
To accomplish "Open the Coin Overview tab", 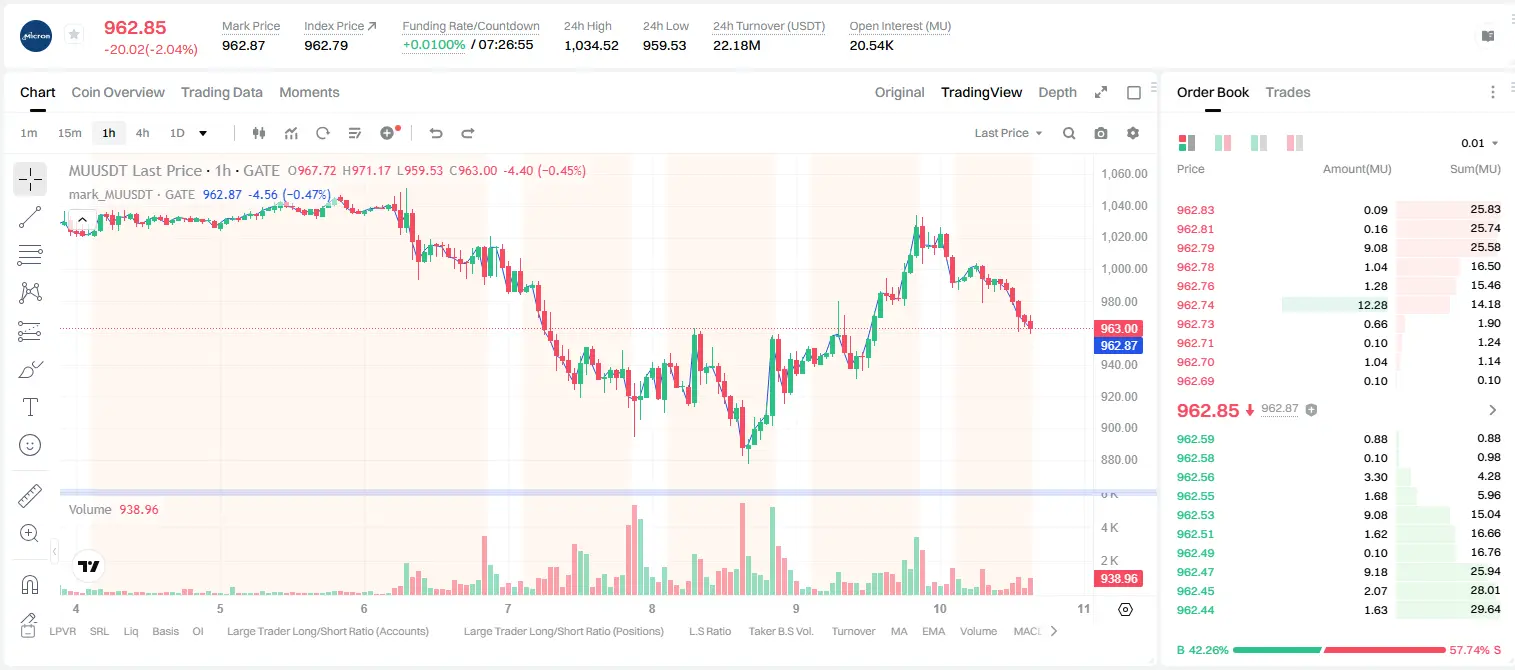I will click(x=118, y=92).
